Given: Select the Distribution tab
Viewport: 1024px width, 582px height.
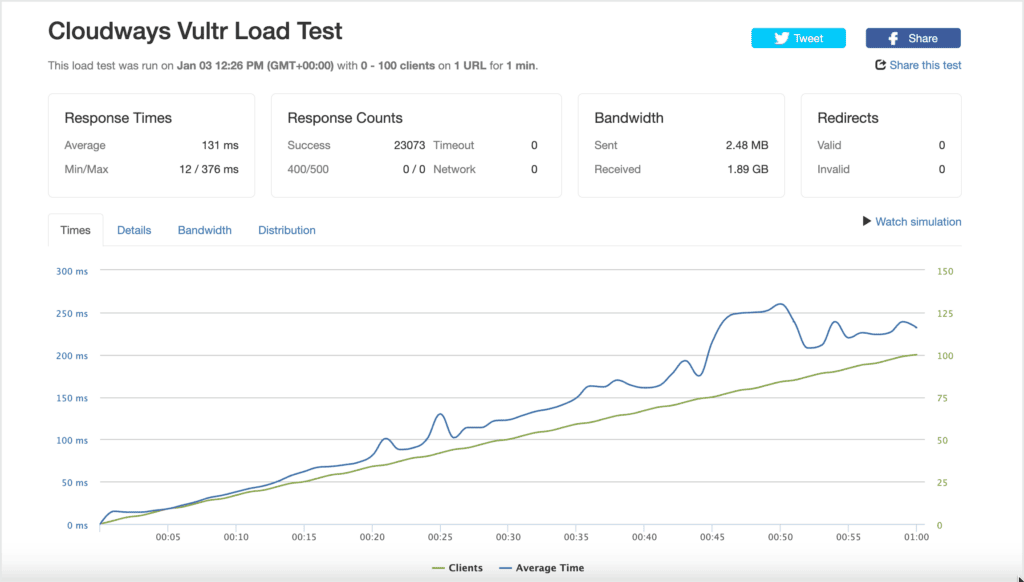Looking at the screenshot, I should pos(287,230).
